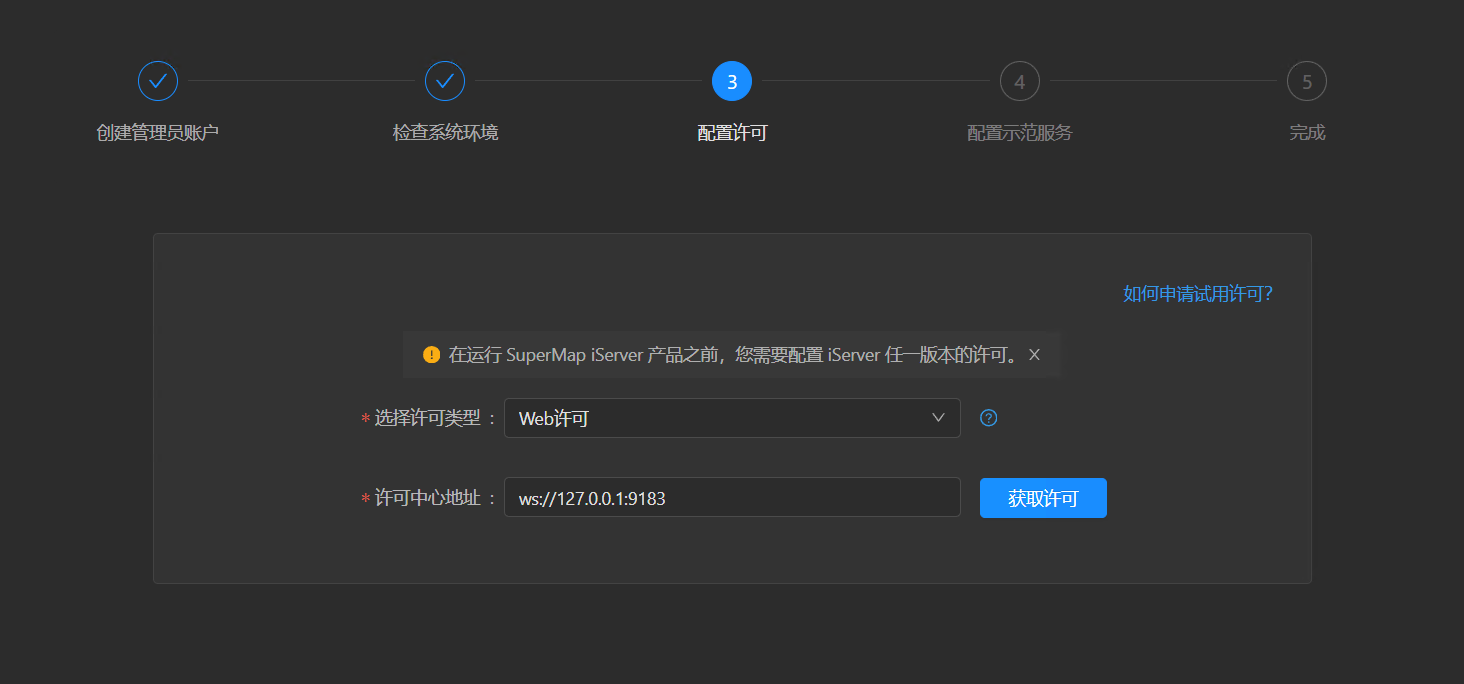Click the 配置示范服务 step label
The height and width of the screenshot is (684, 1464).
[x=1019, y=133]
